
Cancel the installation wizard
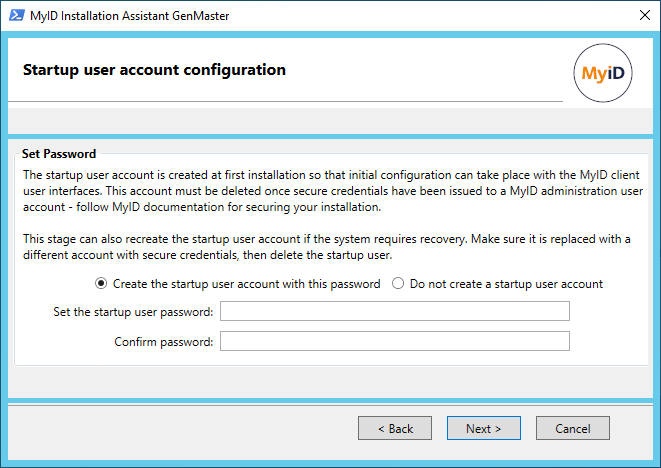click(x=572, y=428)
